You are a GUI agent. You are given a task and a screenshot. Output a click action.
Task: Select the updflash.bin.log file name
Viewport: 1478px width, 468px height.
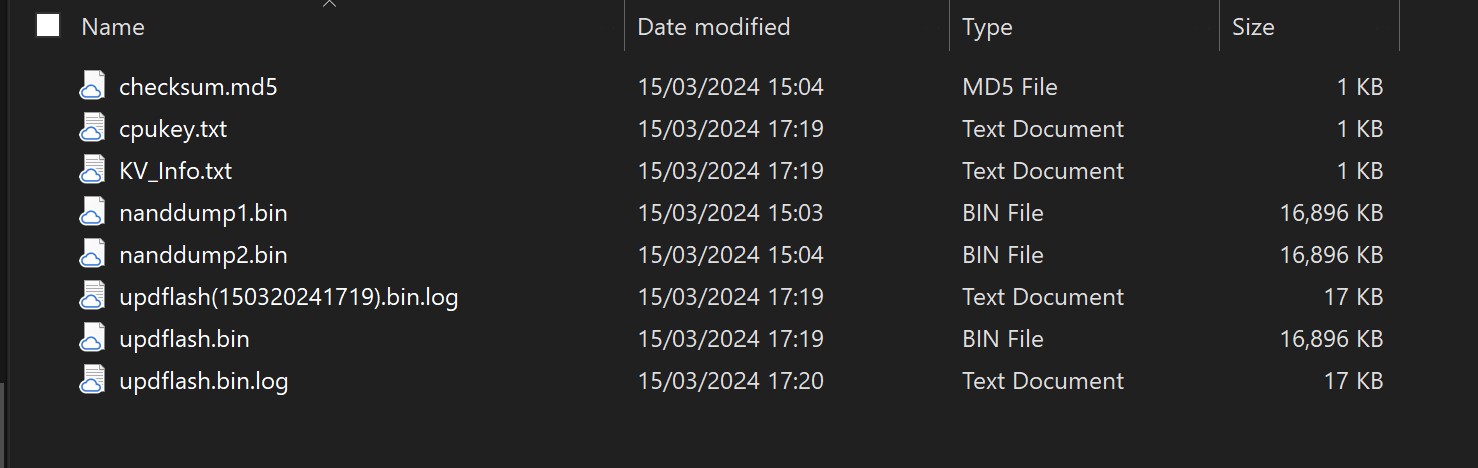[x=203, y=381]
